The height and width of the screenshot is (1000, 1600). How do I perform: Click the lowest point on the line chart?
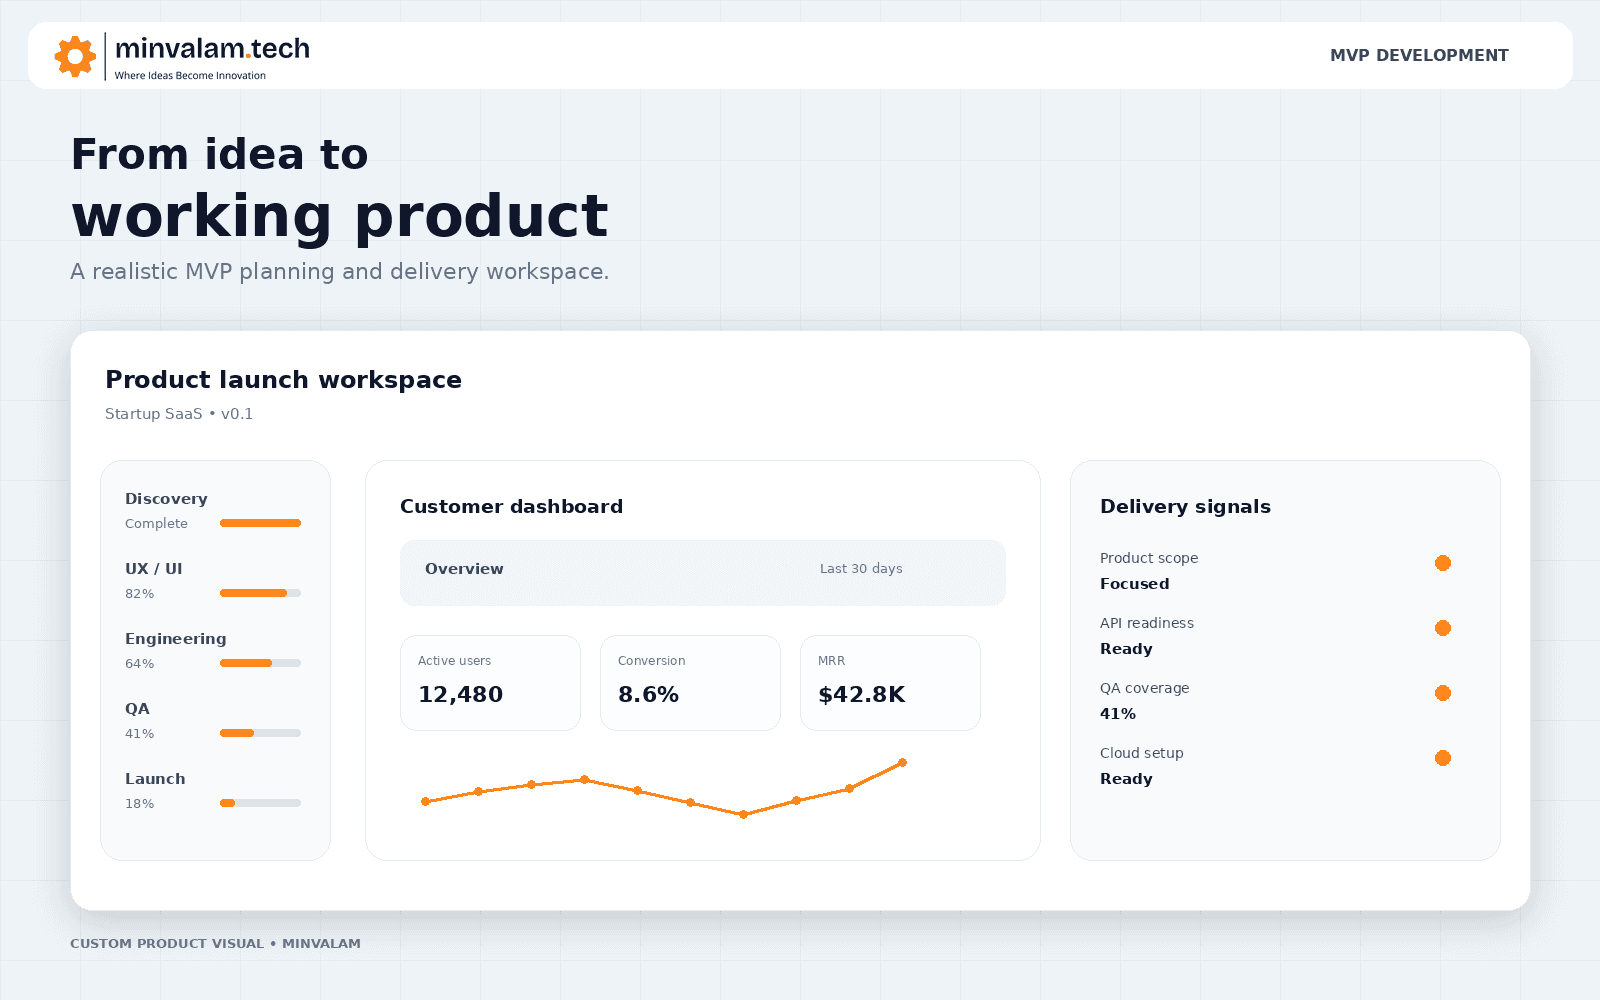pos(743,815)
